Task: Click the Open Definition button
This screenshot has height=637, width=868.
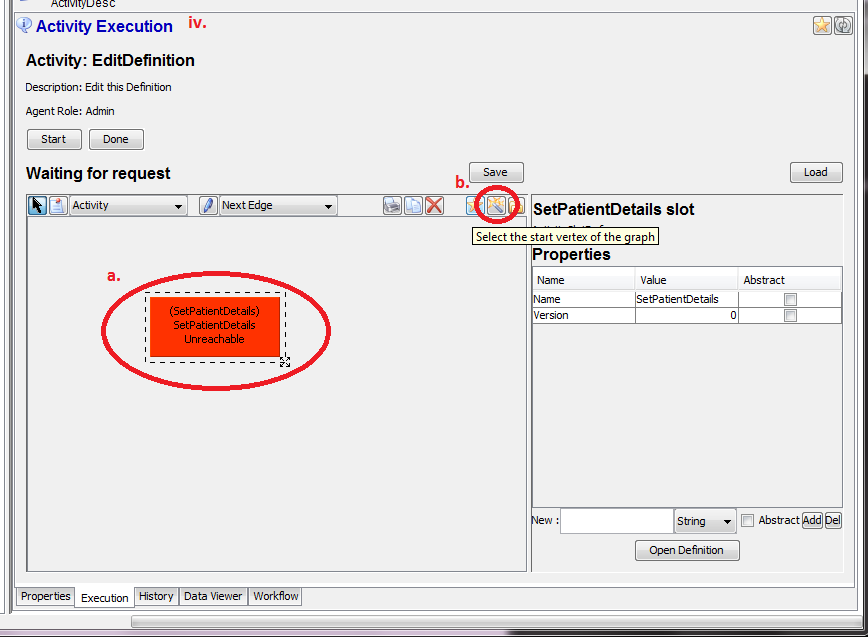Action: [x=687, y=551]
